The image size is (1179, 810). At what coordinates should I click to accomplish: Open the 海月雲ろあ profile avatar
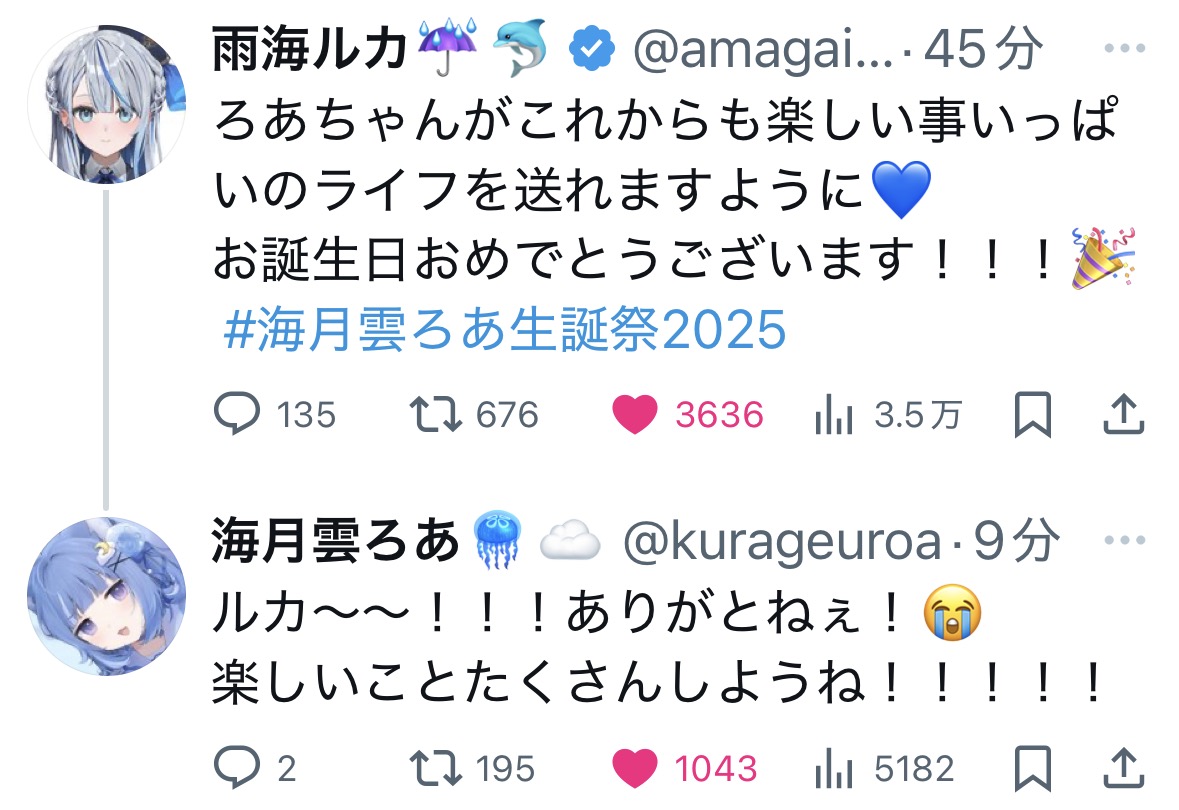click(107, 596)
